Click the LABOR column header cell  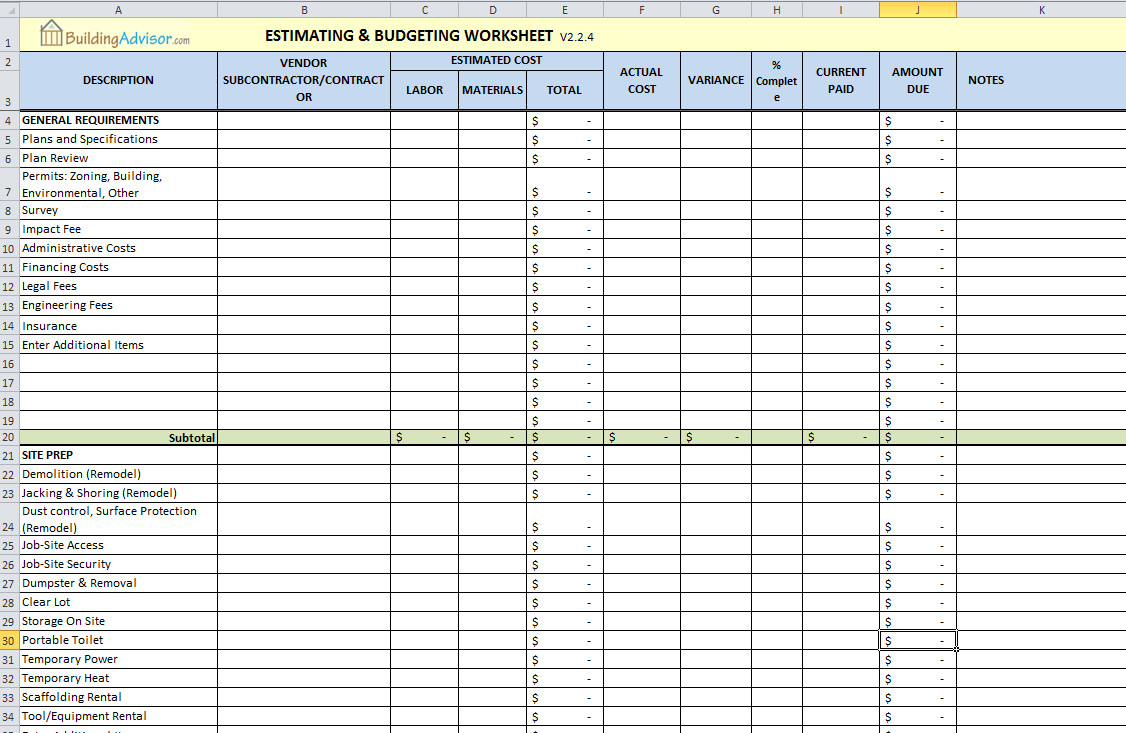click(424, 90)
